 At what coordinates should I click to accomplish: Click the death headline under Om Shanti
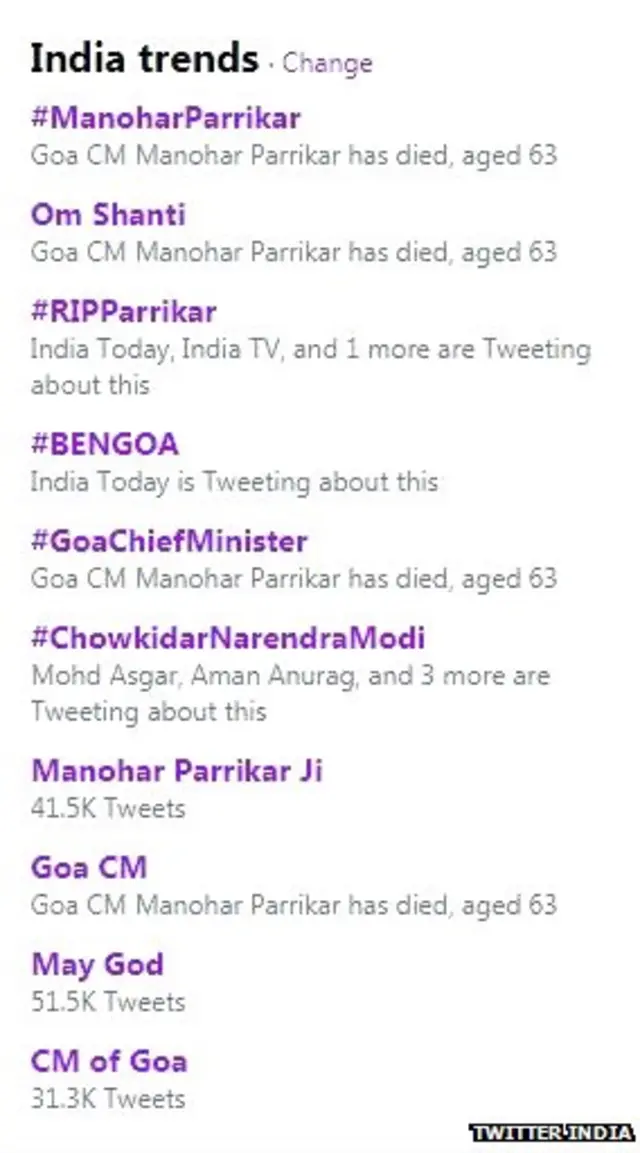293,251
